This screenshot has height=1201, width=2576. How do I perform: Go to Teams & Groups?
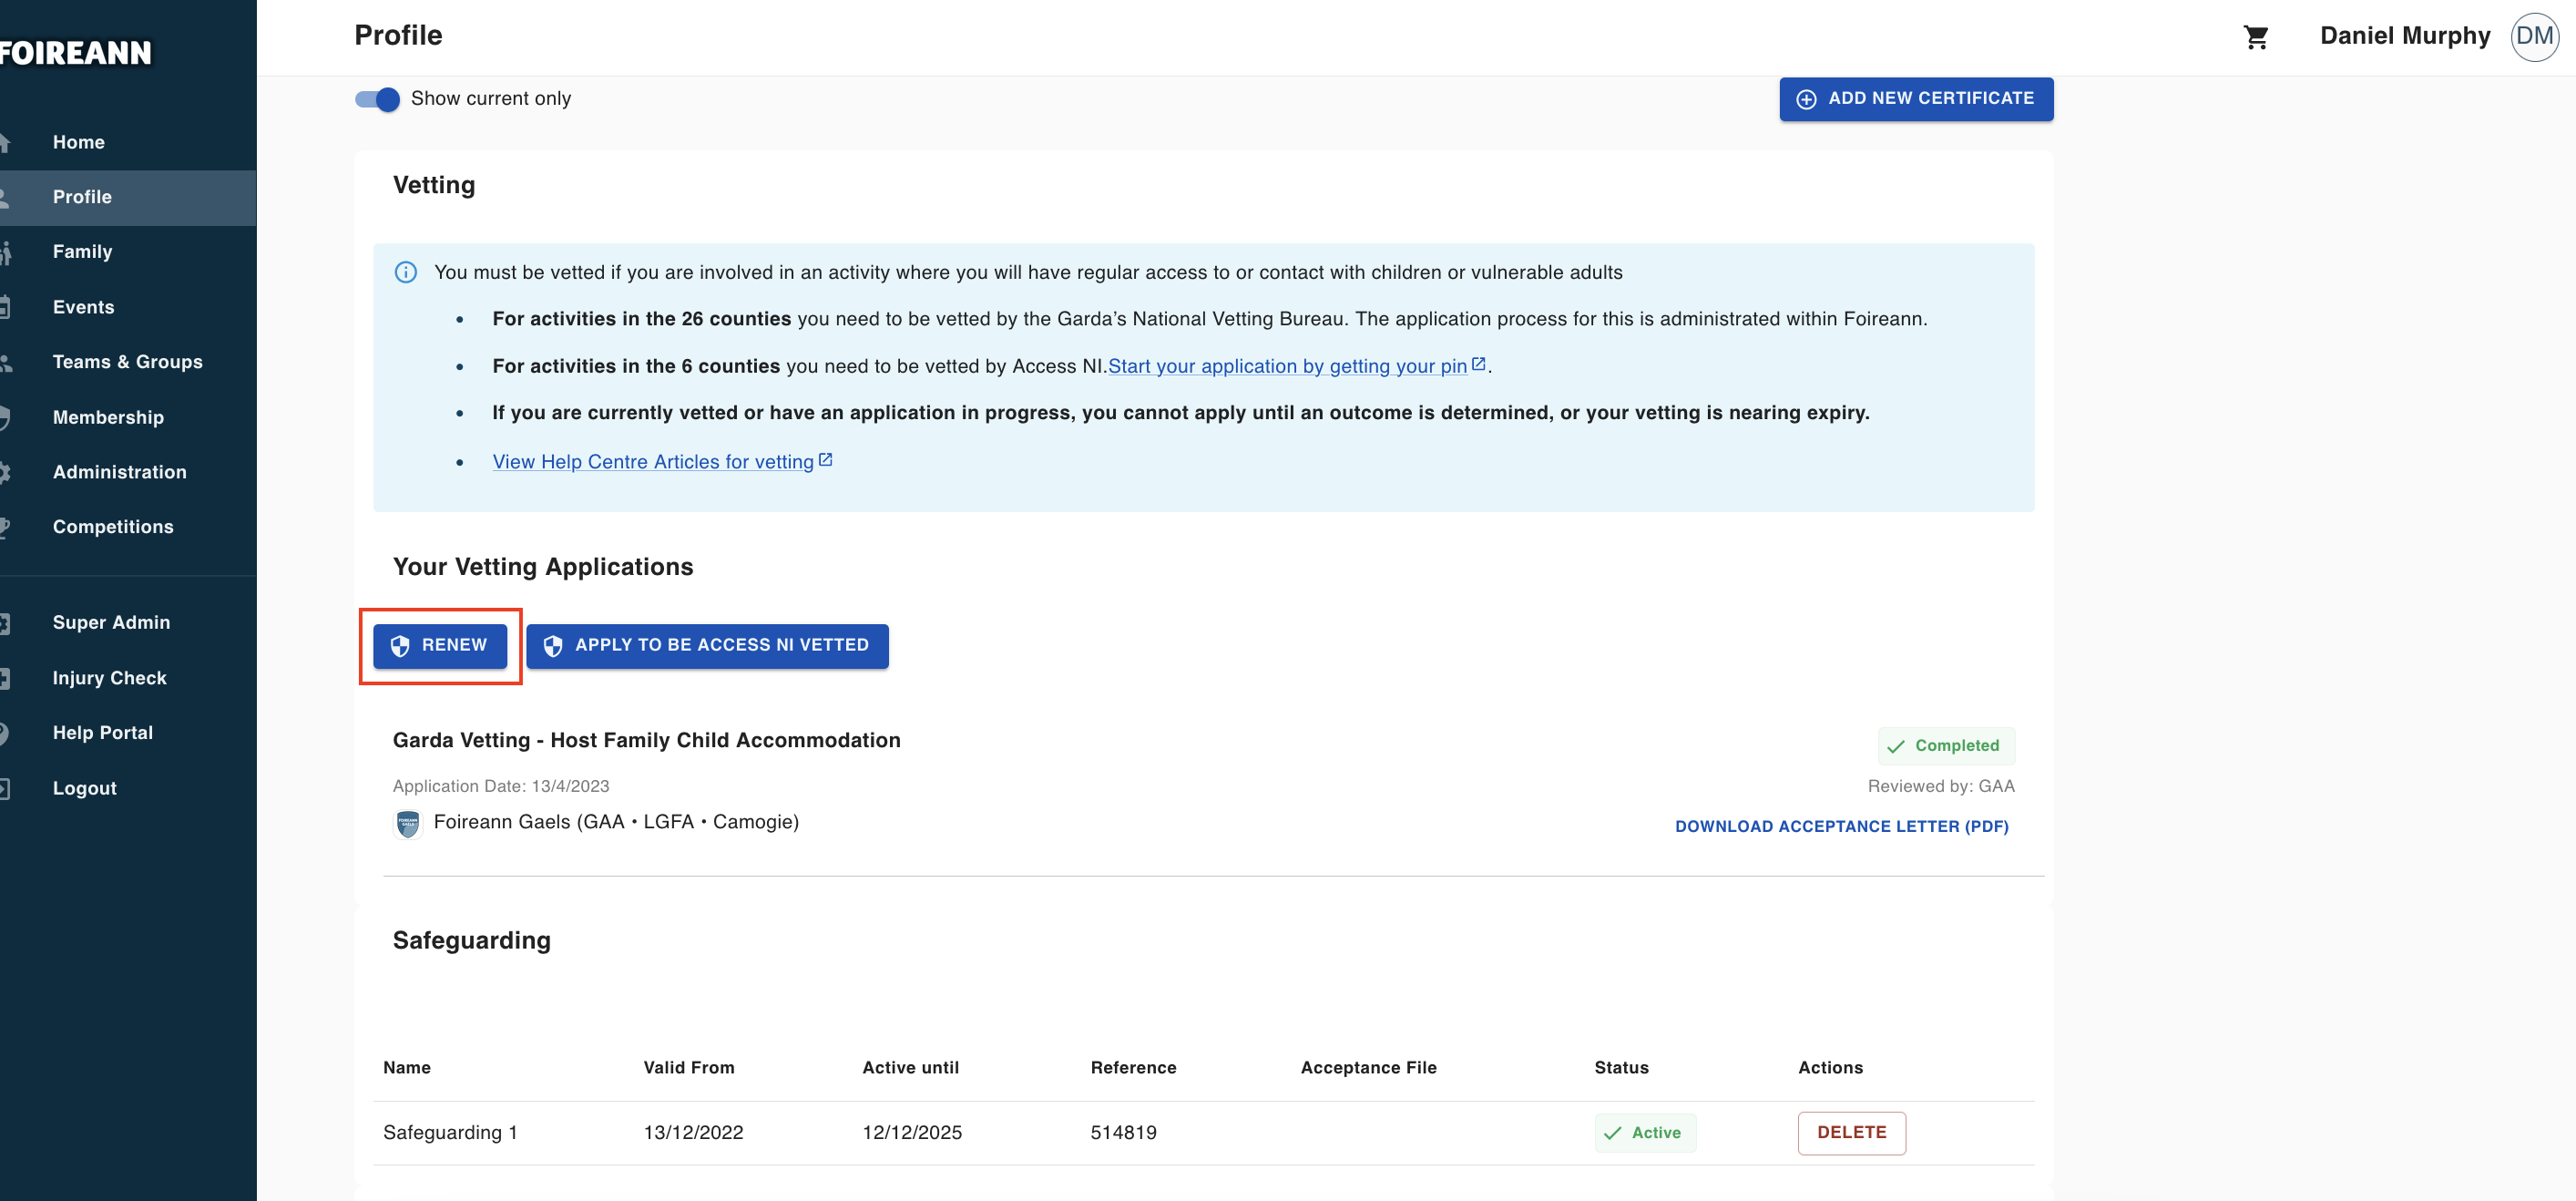(127, 362)
